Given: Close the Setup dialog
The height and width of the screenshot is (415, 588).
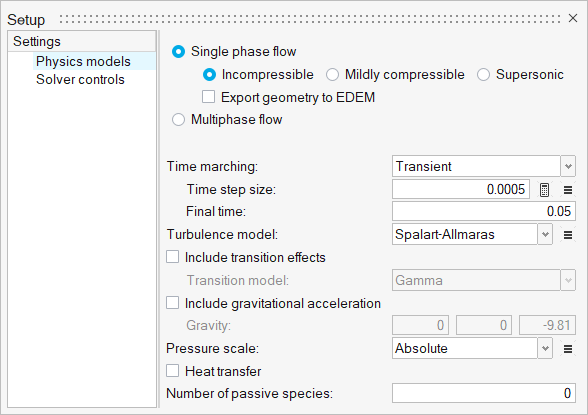Looking at the screenshot, I should click(x=573, y=18).
